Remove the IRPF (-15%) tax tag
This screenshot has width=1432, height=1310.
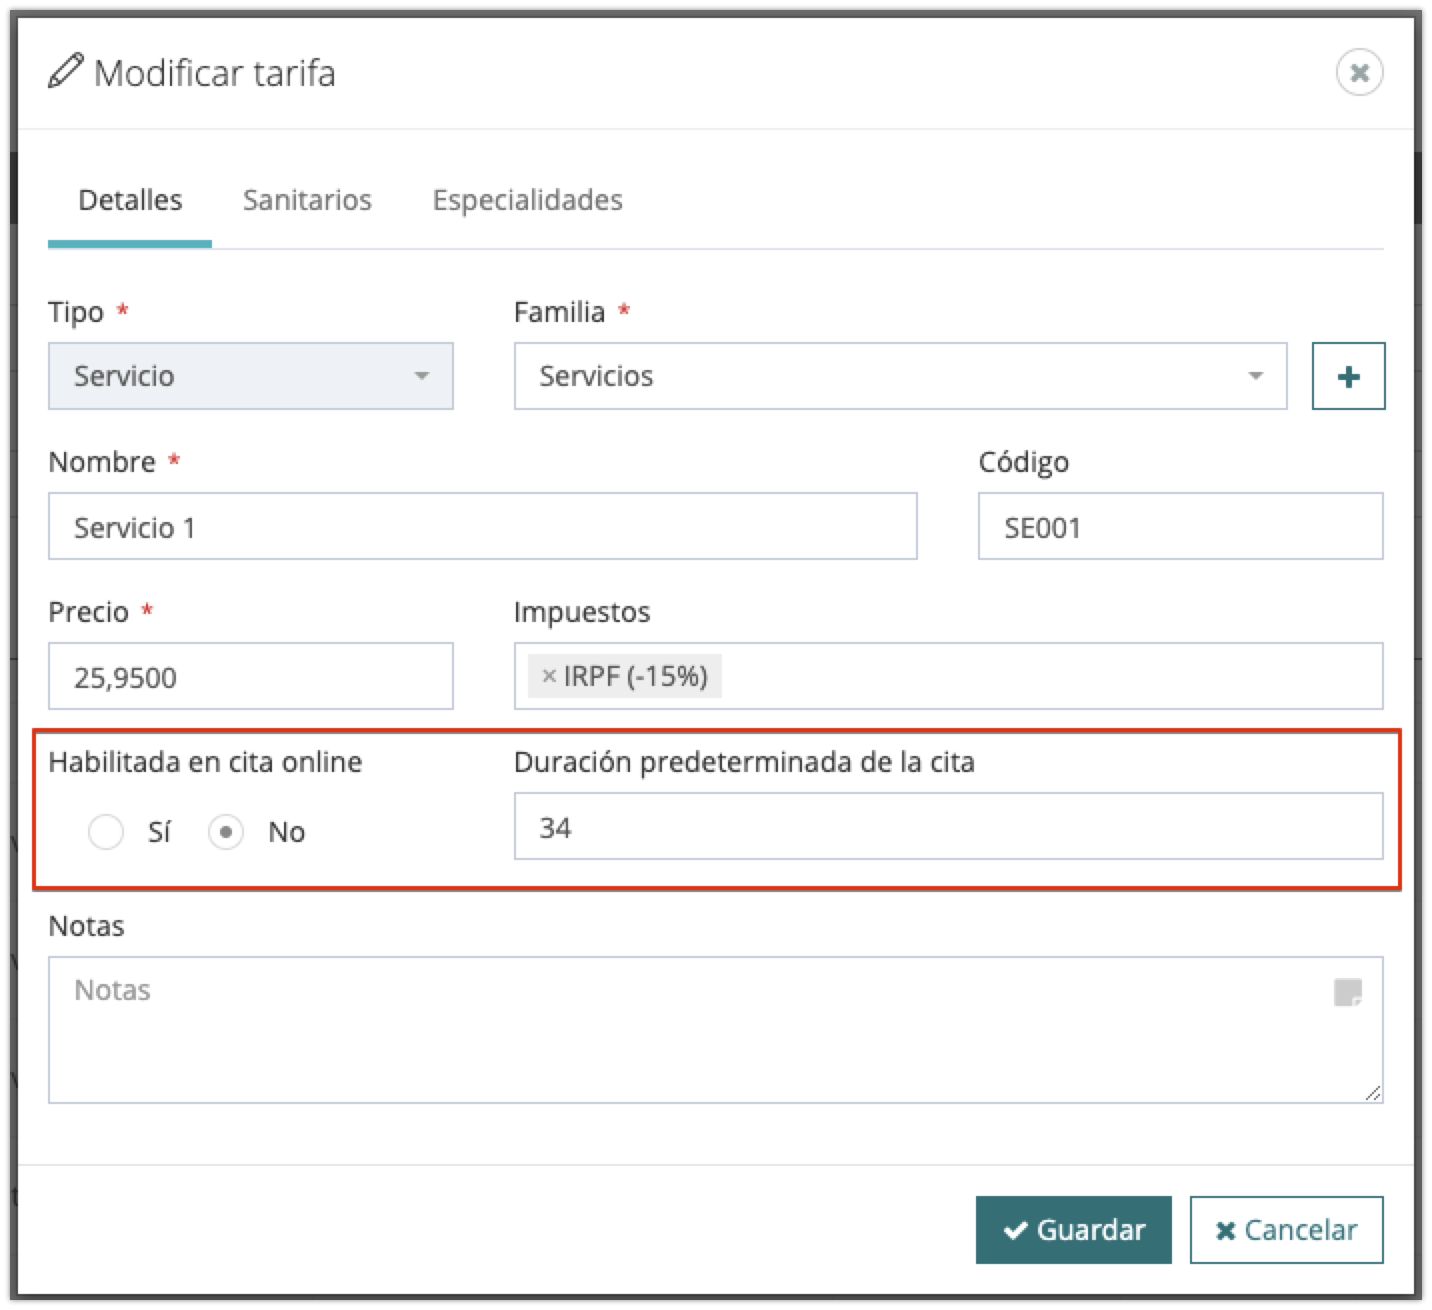[x=548, y=677]
